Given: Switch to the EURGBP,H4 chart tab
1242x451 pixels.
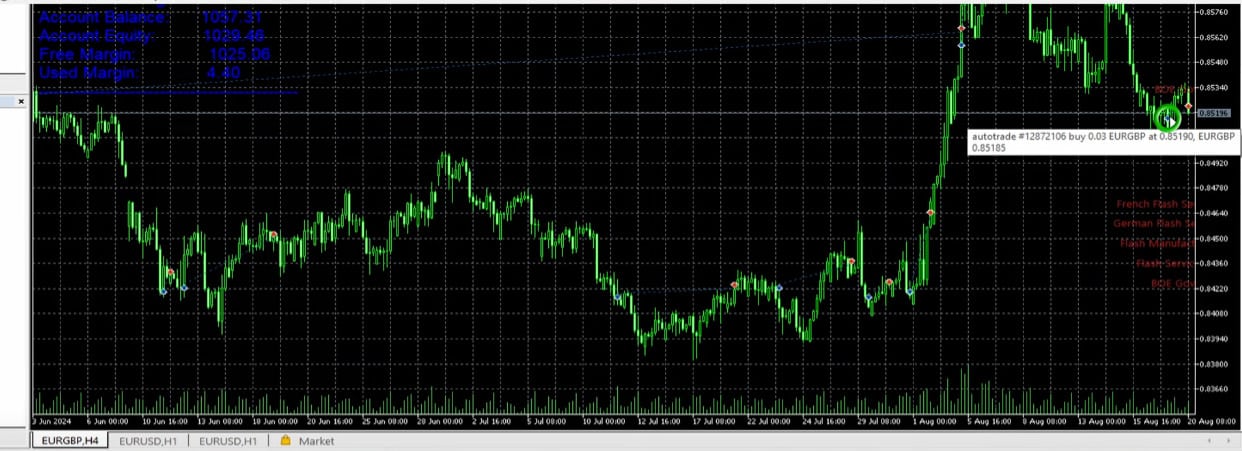Looking at the screenshot, I should (x=68, y=440).
